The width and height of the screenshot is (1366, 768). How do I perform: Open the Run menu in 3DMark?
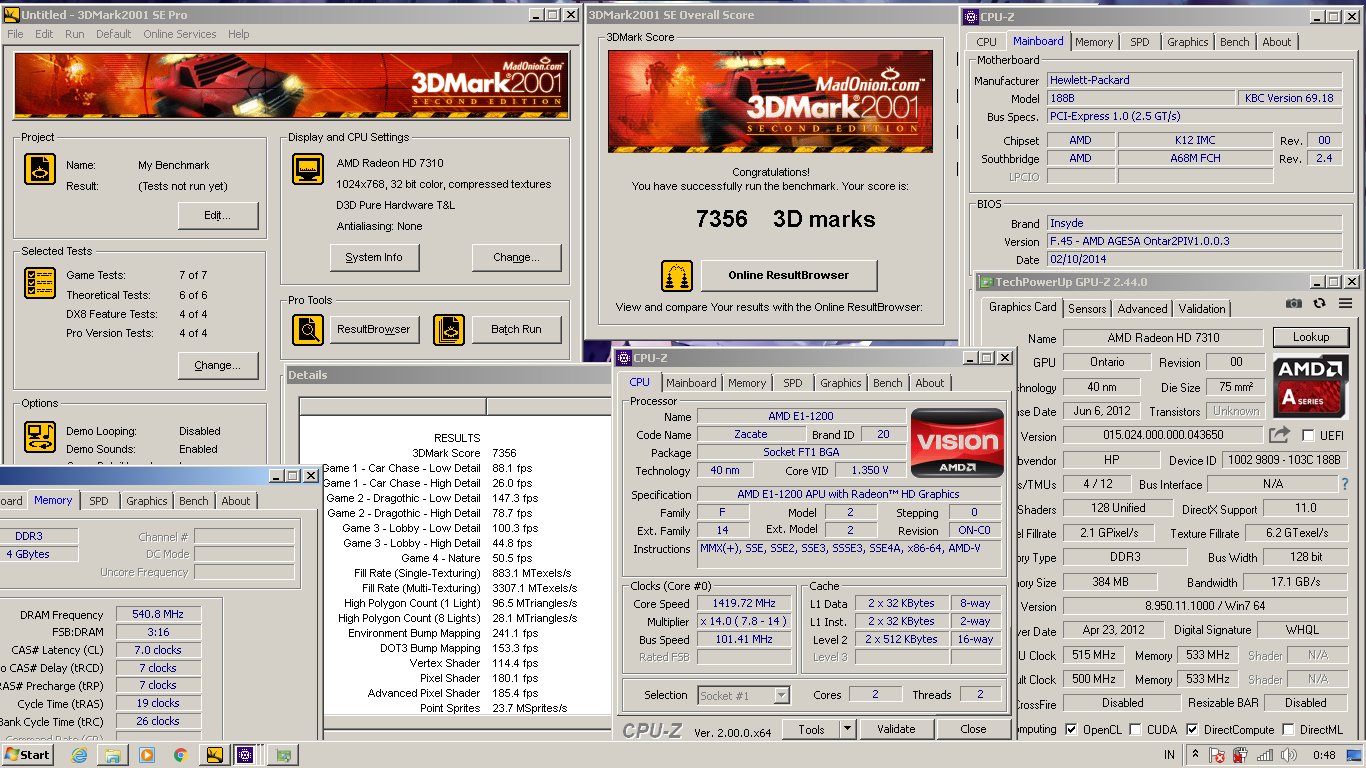[75, 34]
